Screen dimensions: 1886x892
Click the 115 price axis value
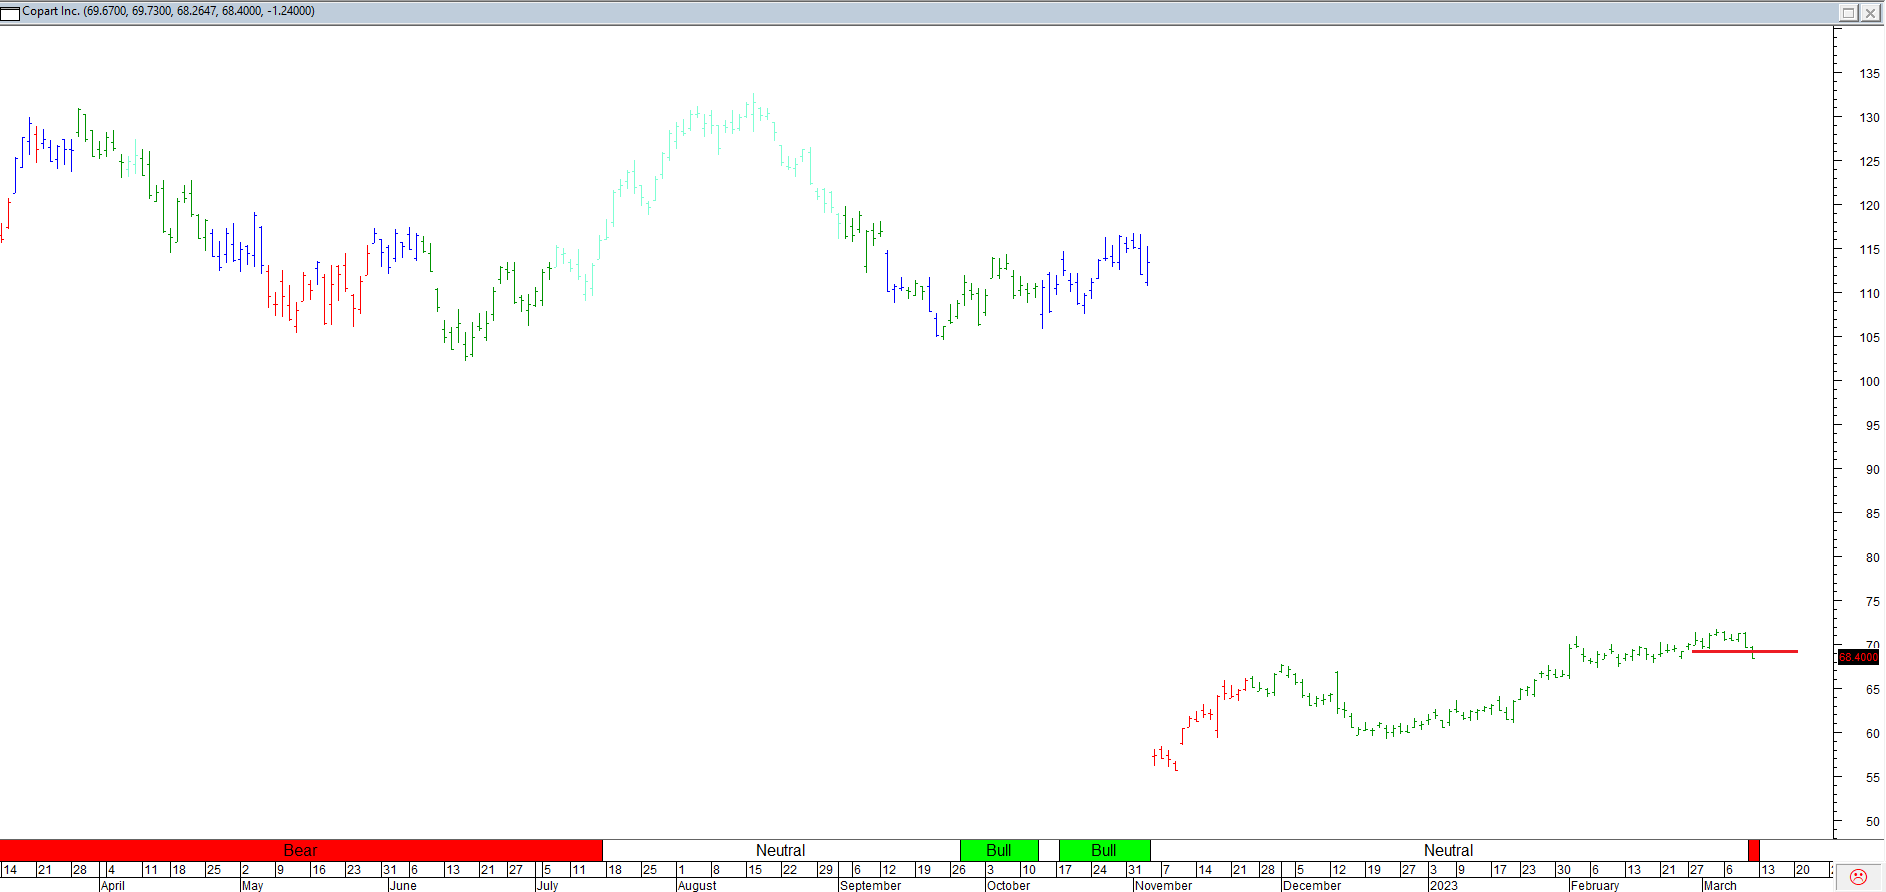click(1869, 250)
